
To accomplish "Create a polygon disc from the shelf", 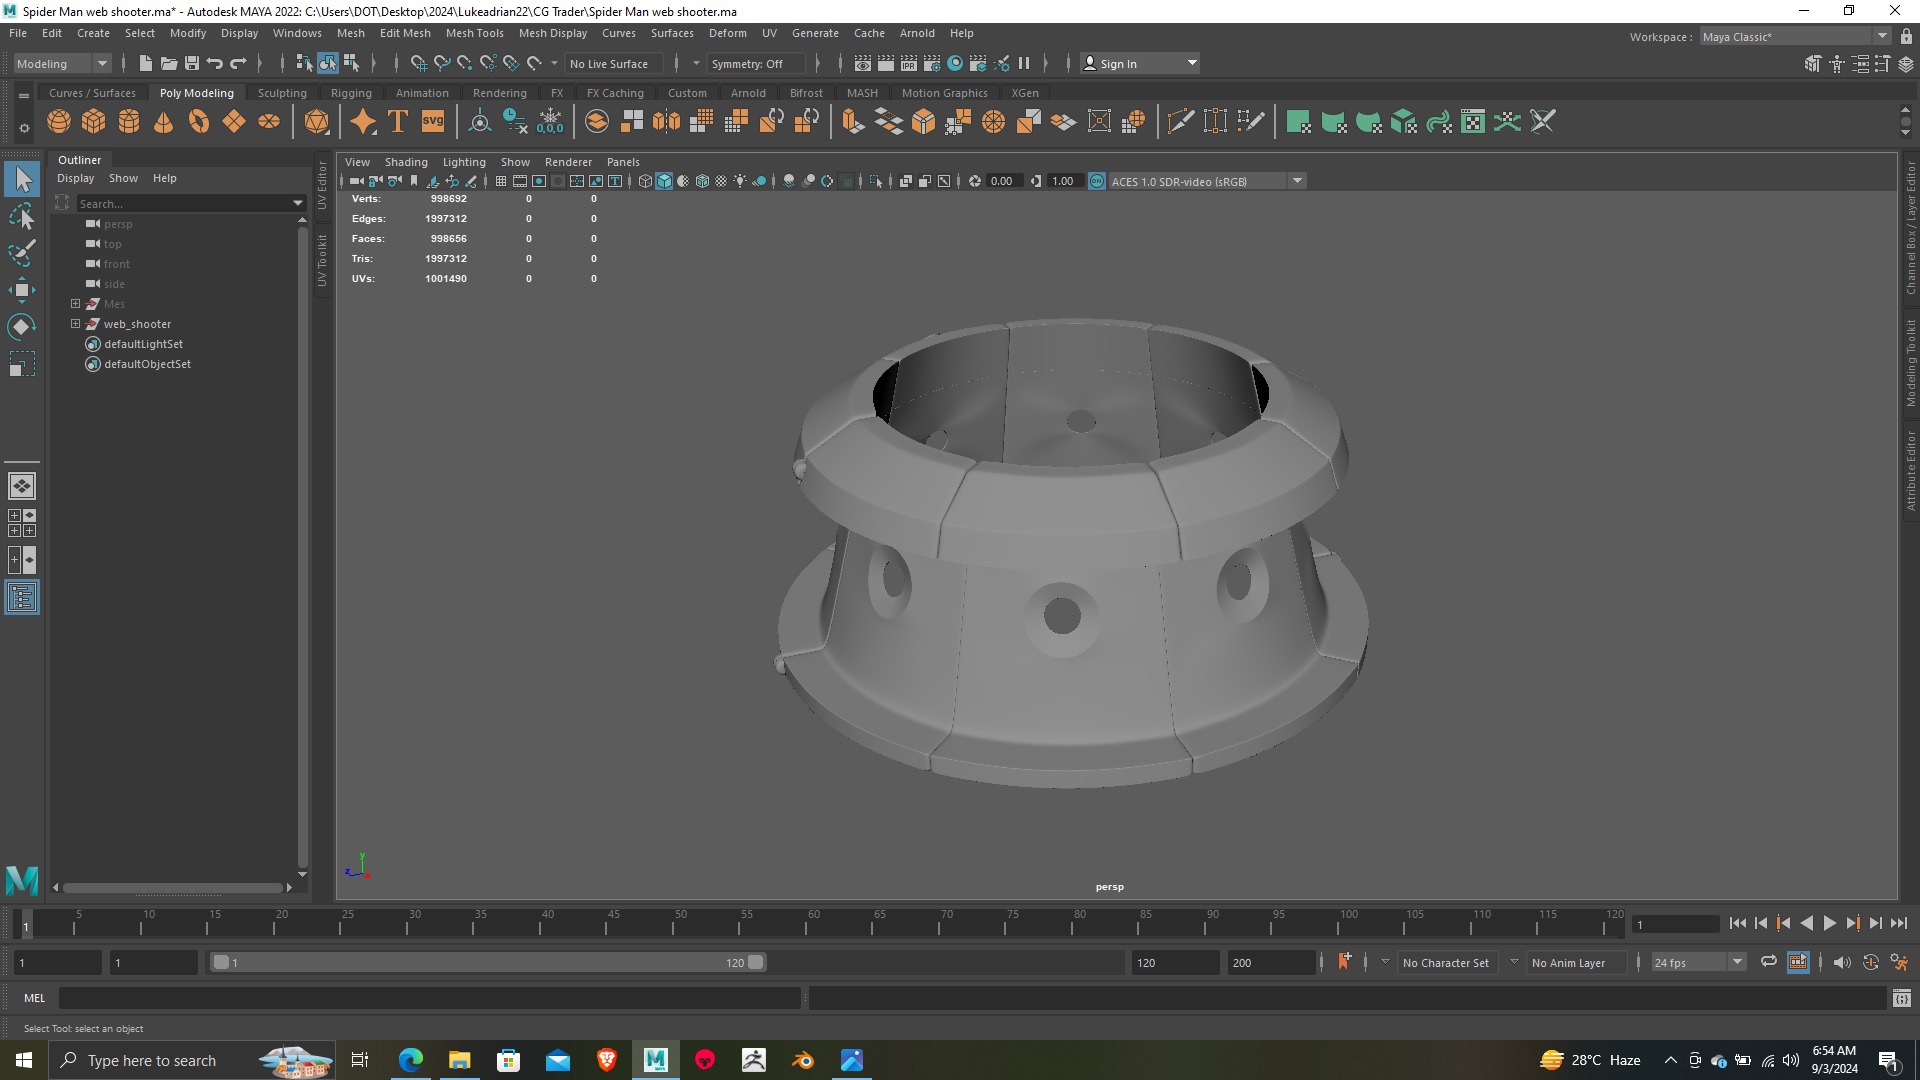I will (x=269, y=122).
